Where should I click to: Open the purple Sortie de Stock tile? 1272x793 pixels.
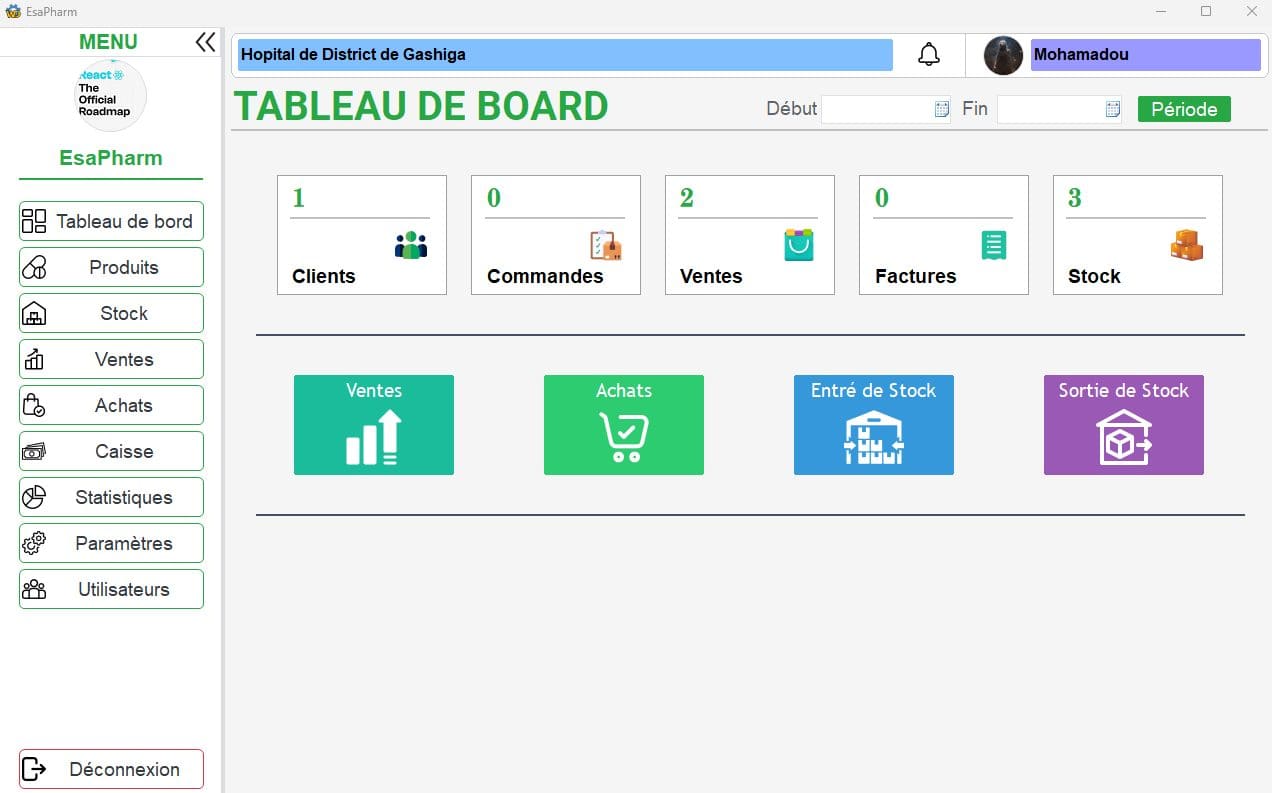click(x=1124, y=425)
